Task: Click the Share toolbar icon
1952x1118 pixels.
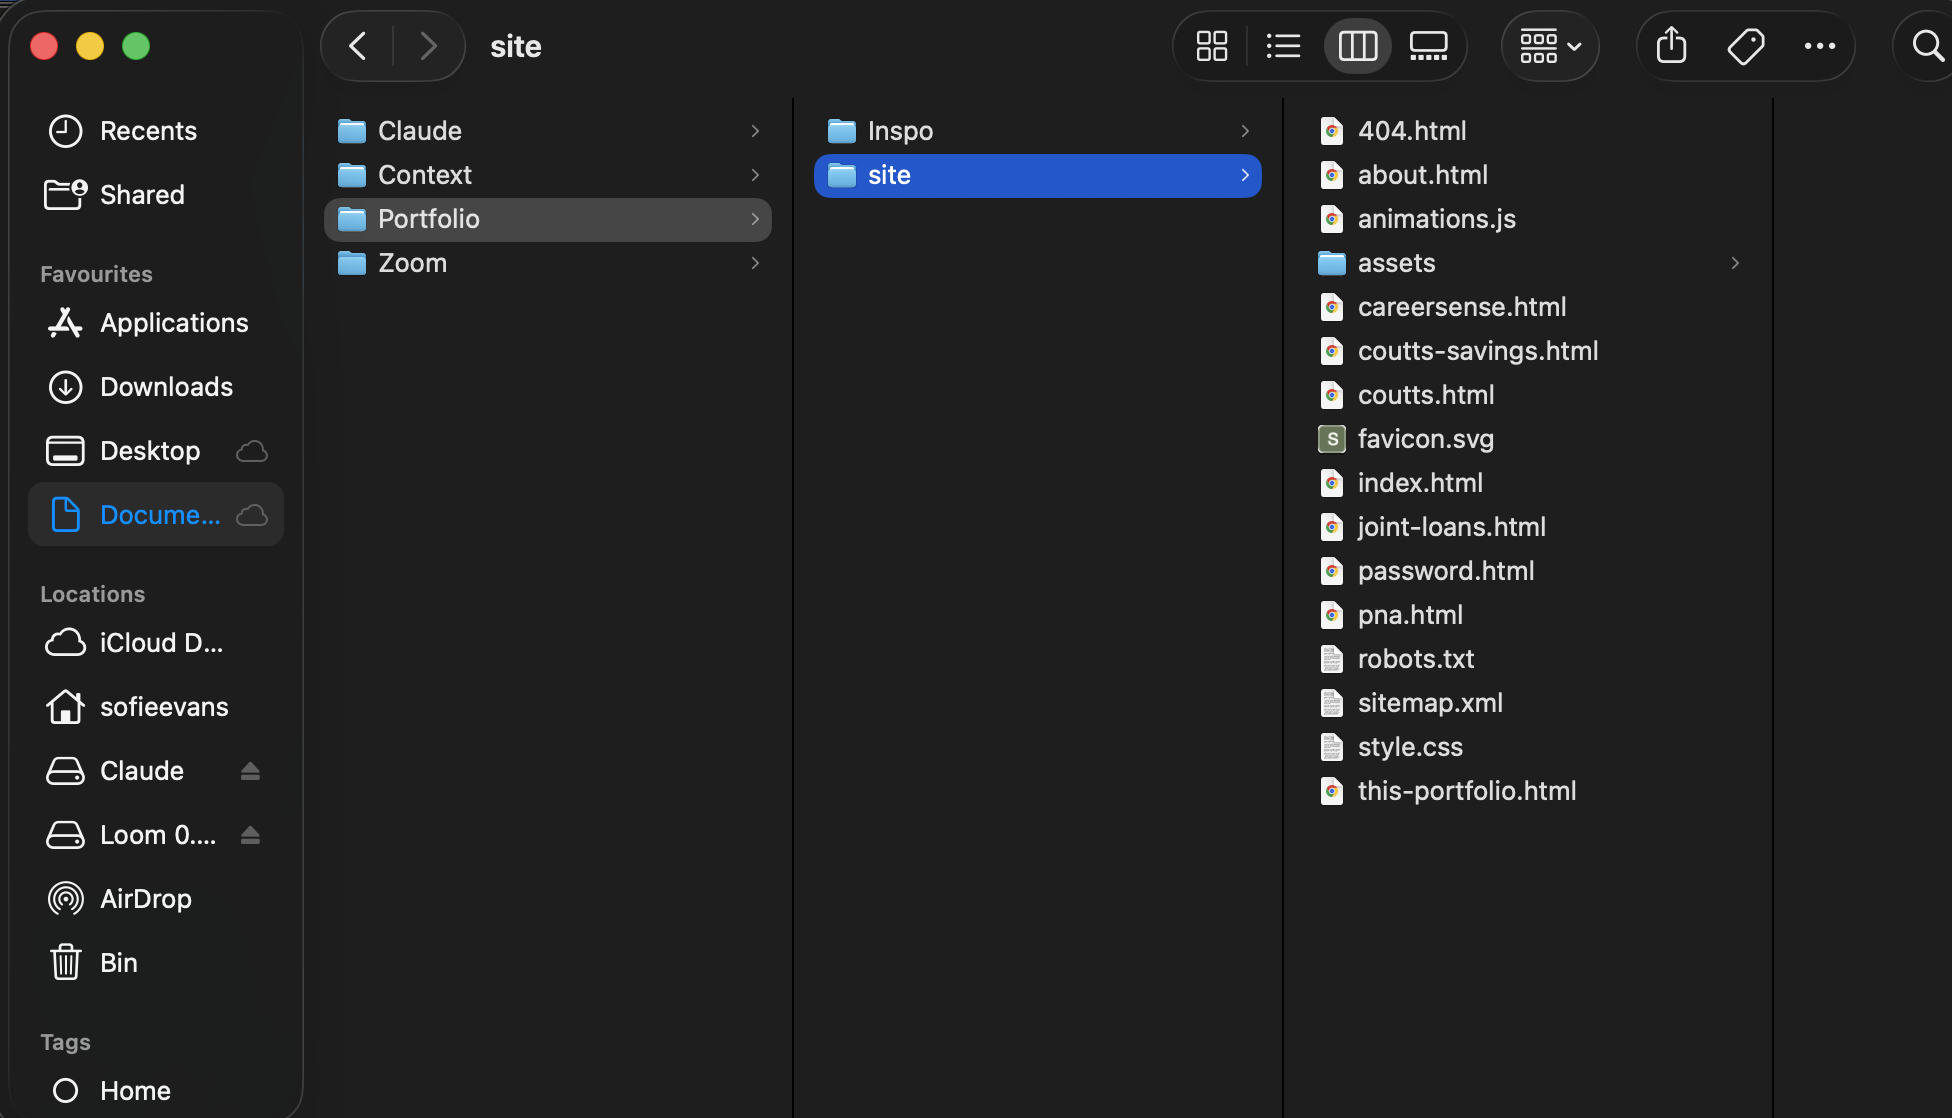Action: [x=1671, y=46]
